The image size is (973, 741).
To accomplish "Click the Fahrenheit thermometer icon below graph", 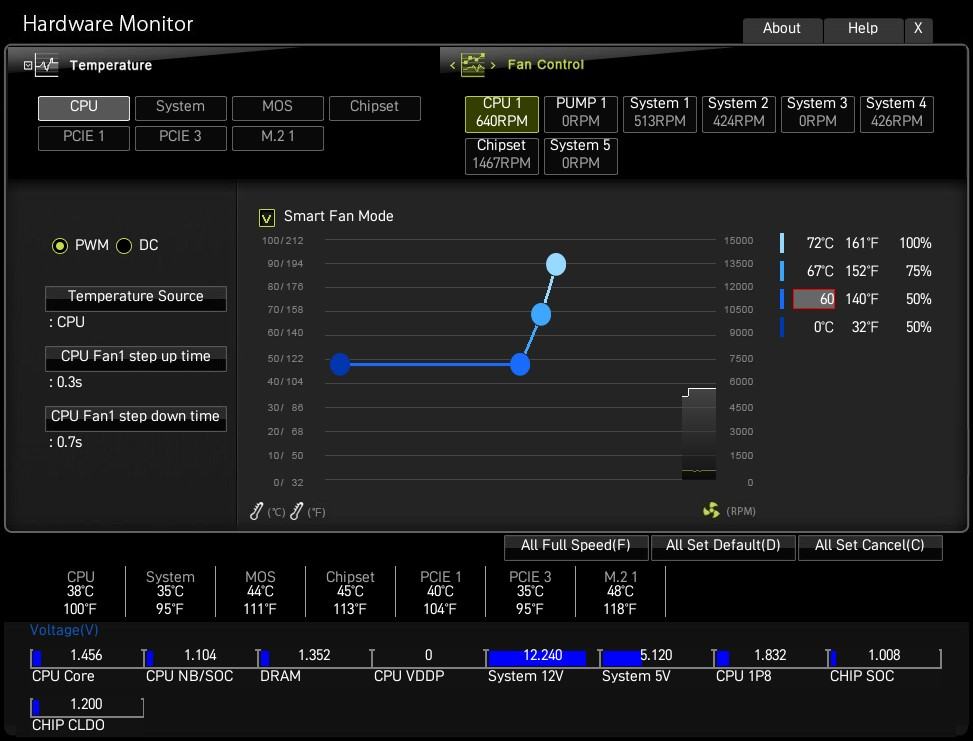I will click(x=297, y=511).
